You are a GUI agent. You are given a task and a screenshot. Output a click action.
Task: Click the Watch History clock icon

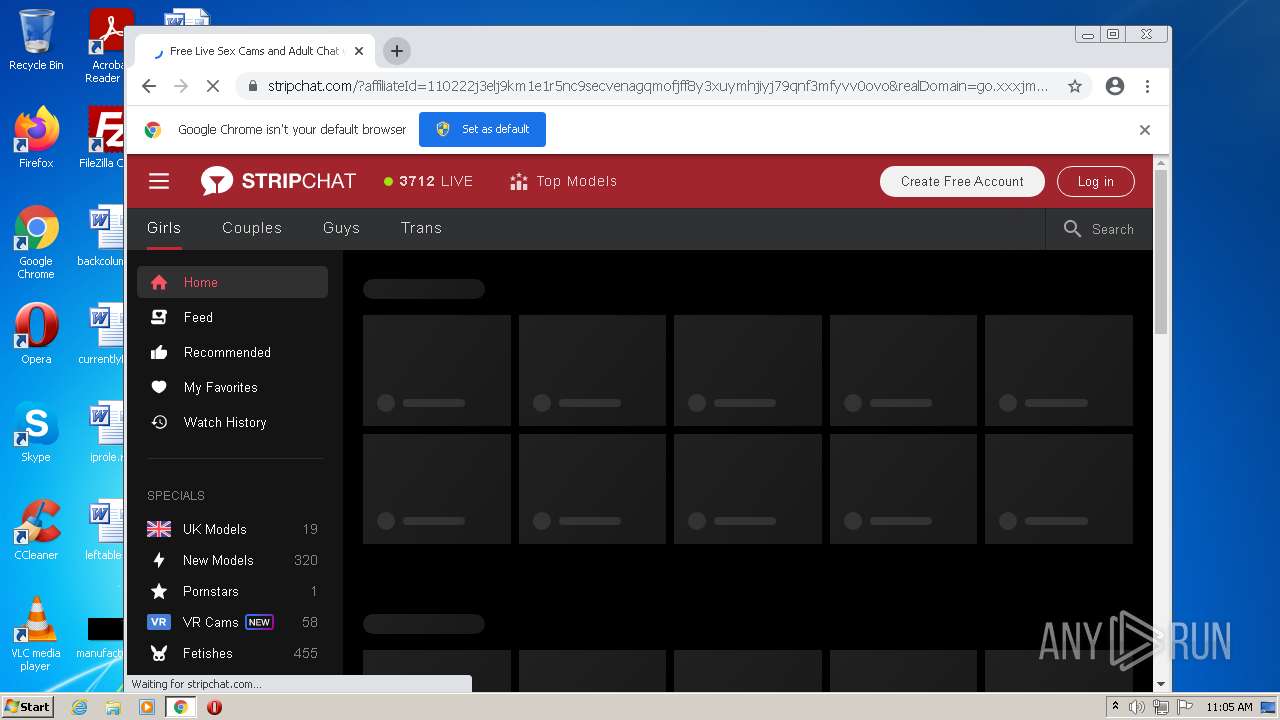pos(159,422)
